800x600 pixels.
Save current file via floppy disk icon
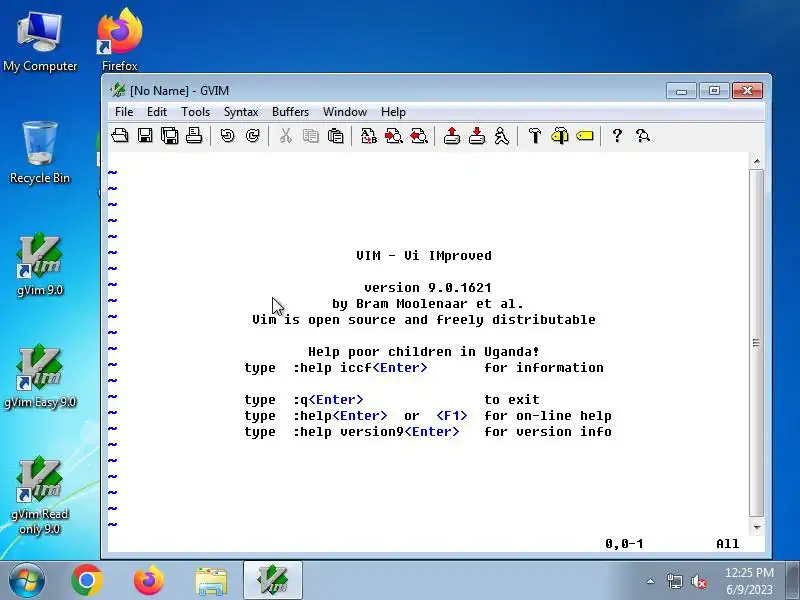tap(145, 136)
